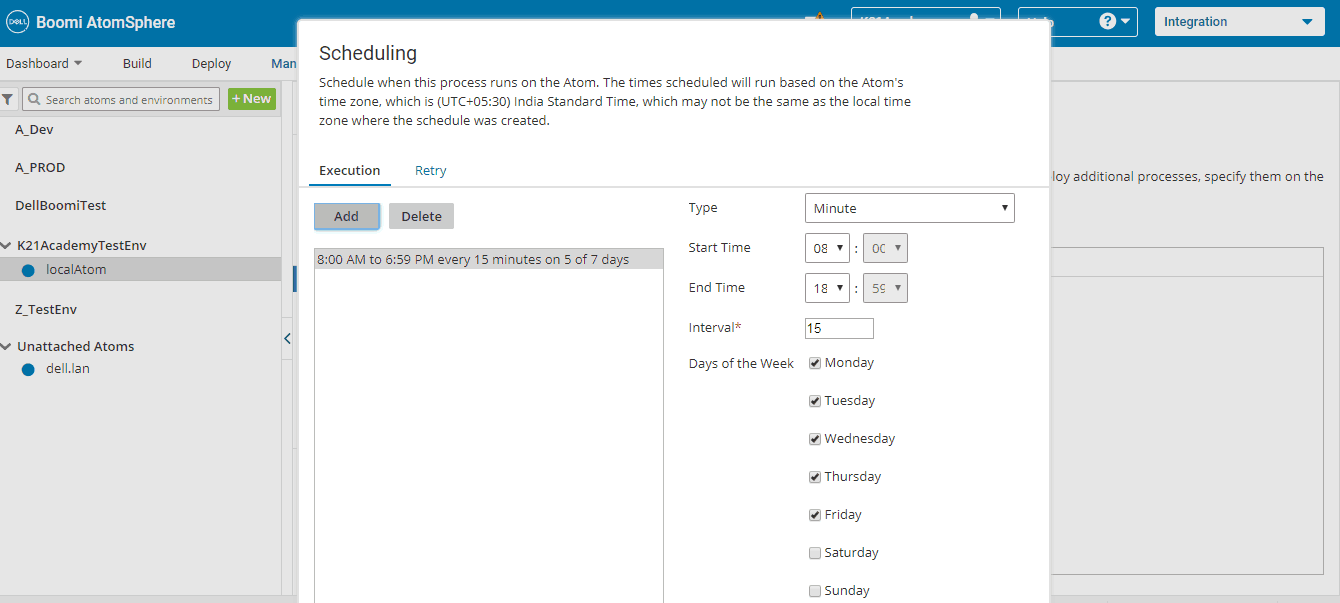
Task: Uncheck the Monday checkbox
Action: [x=815, y=363]
